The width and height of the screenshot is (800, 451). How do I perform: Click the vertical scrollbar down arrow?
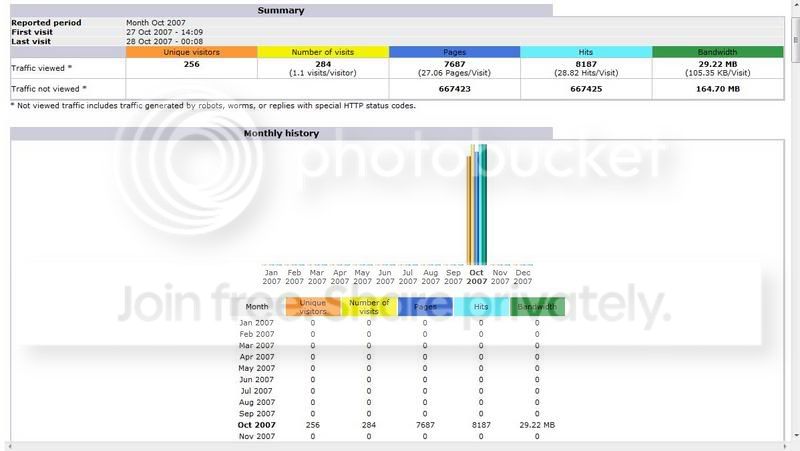796,436
